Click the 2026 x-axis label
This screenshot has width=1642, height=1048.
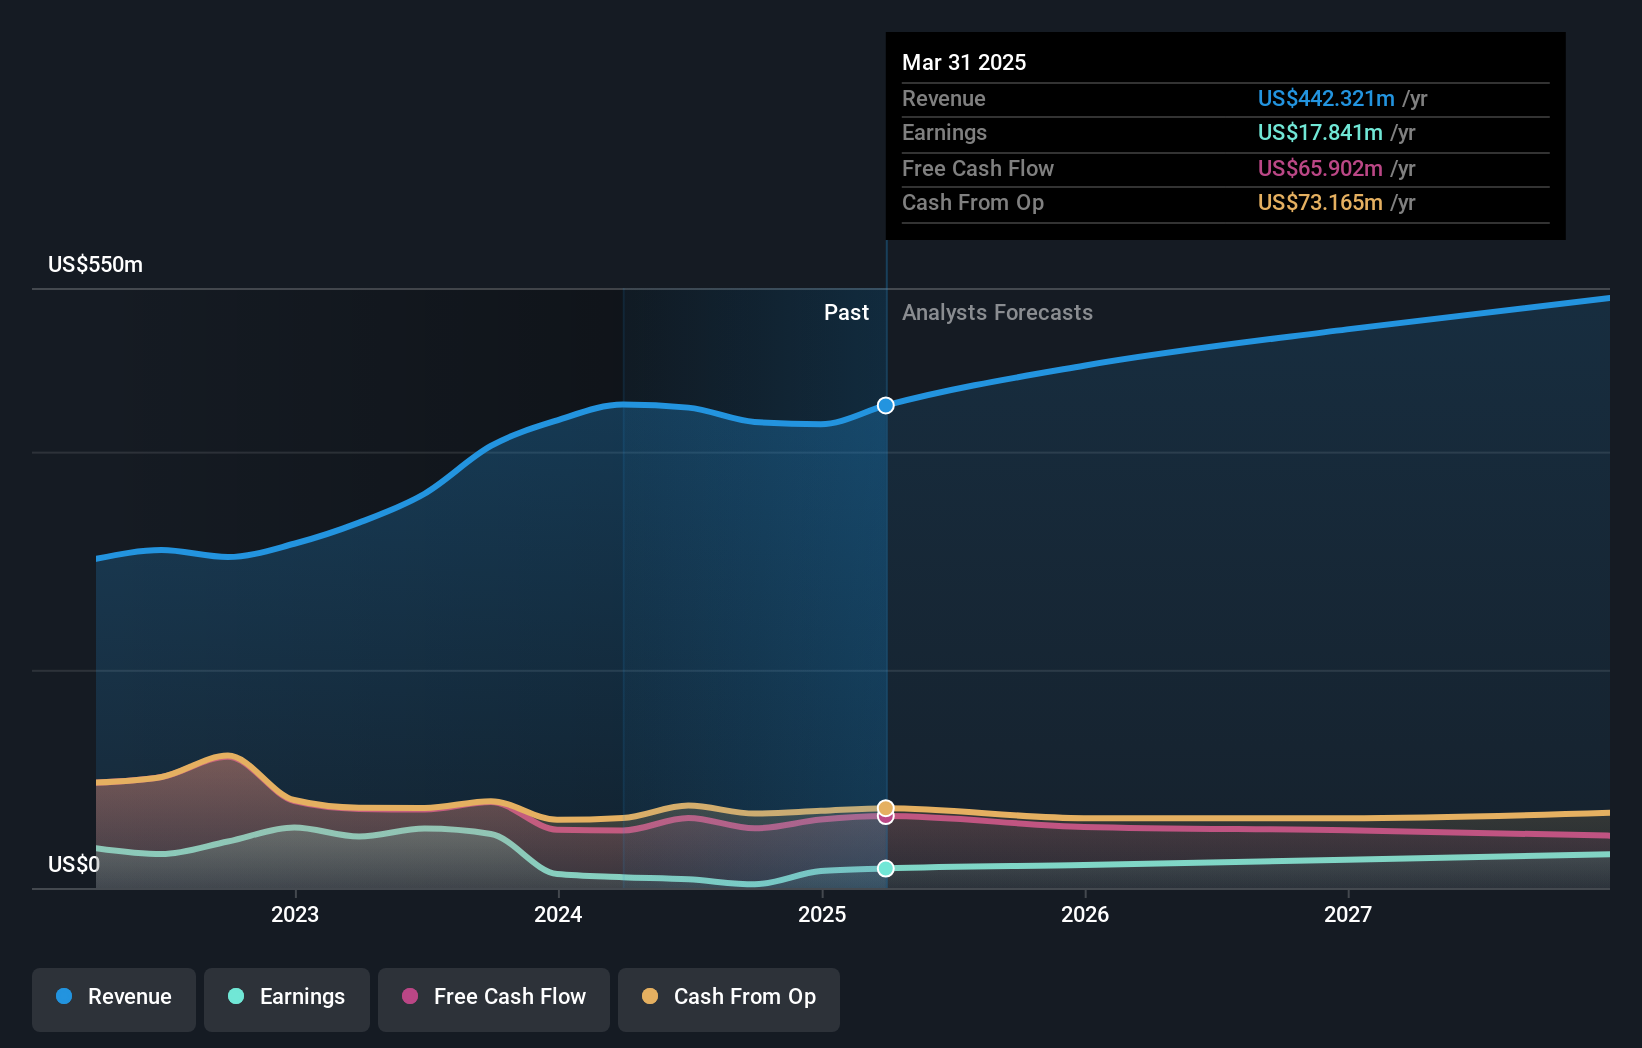tap(1085, 914)
